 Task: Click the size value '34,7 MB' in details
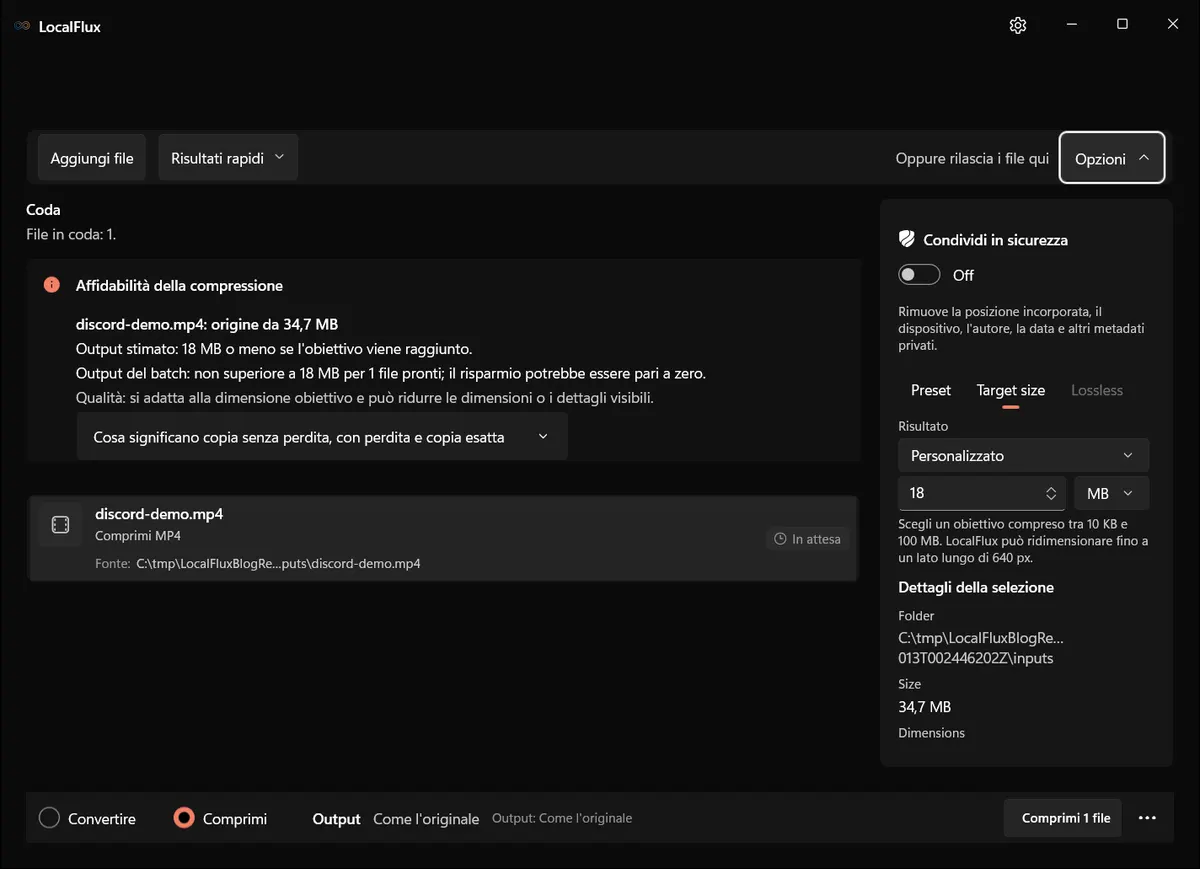[925, 707]
